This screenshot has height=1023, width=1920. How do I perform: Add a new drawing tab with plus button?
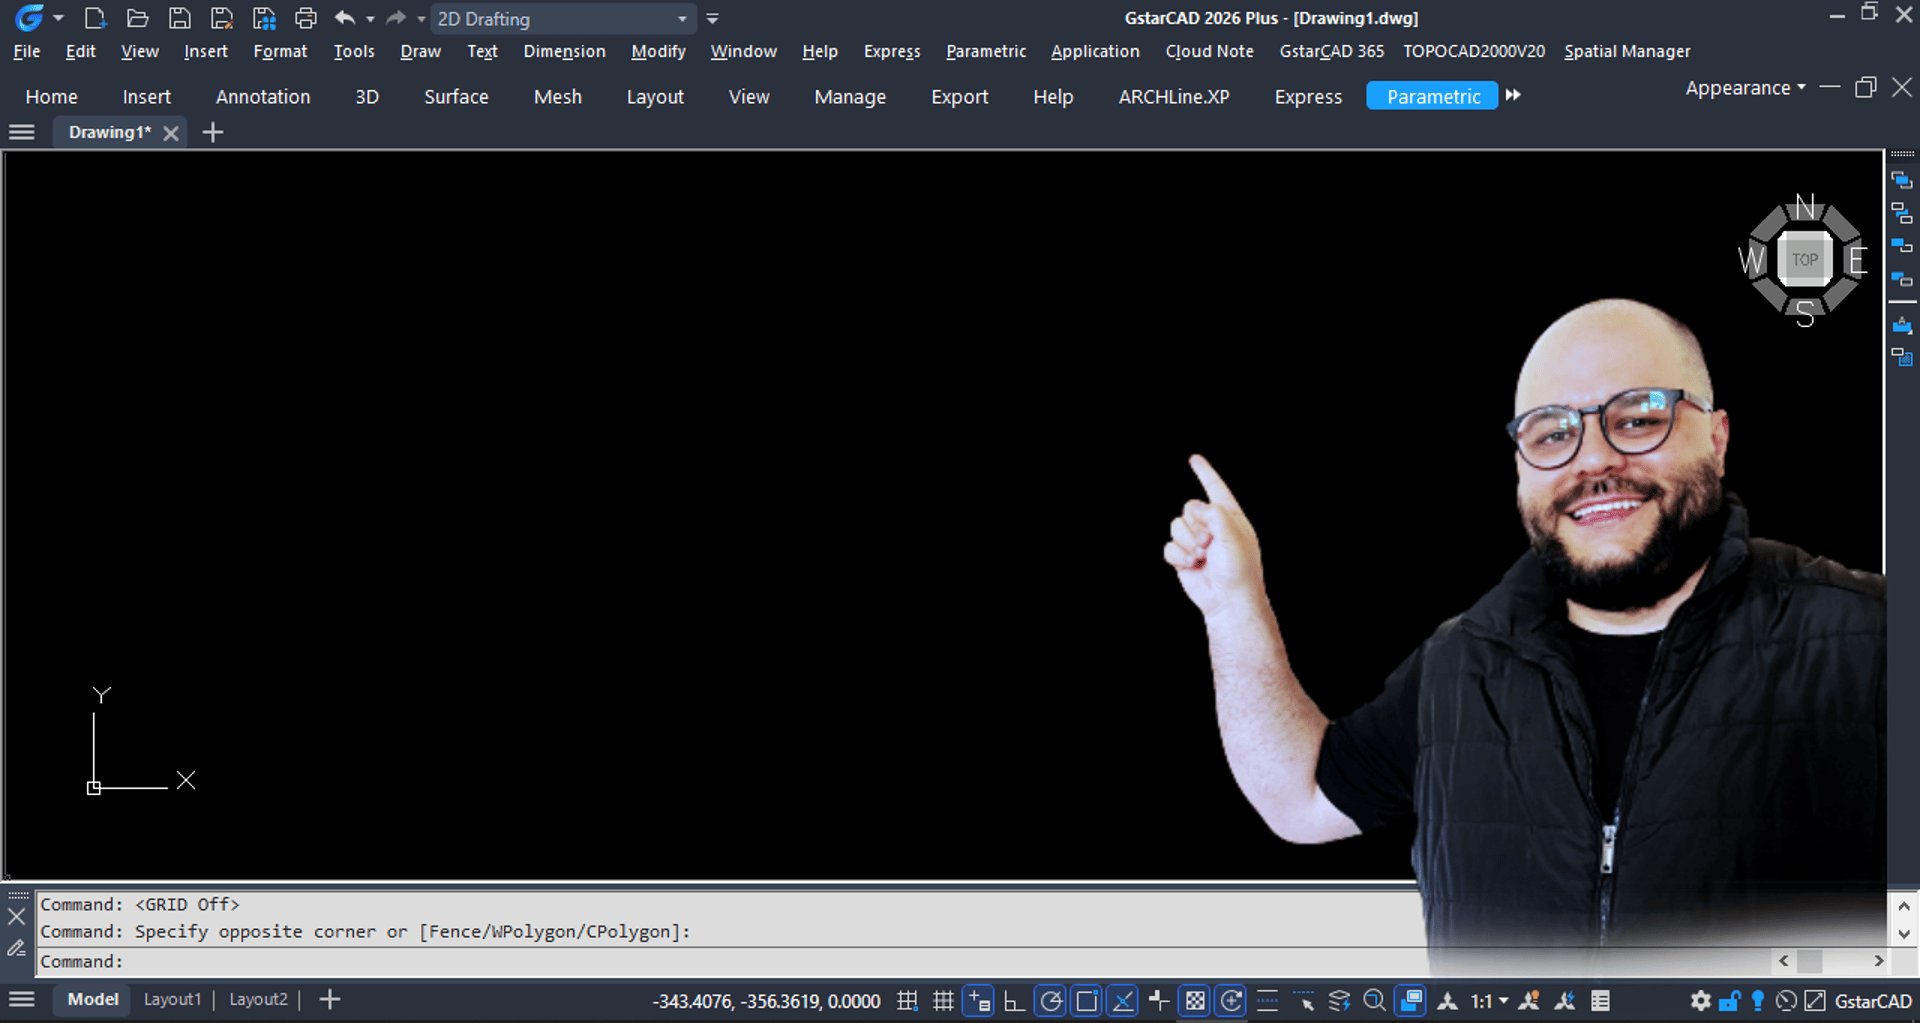coord(213,132)
